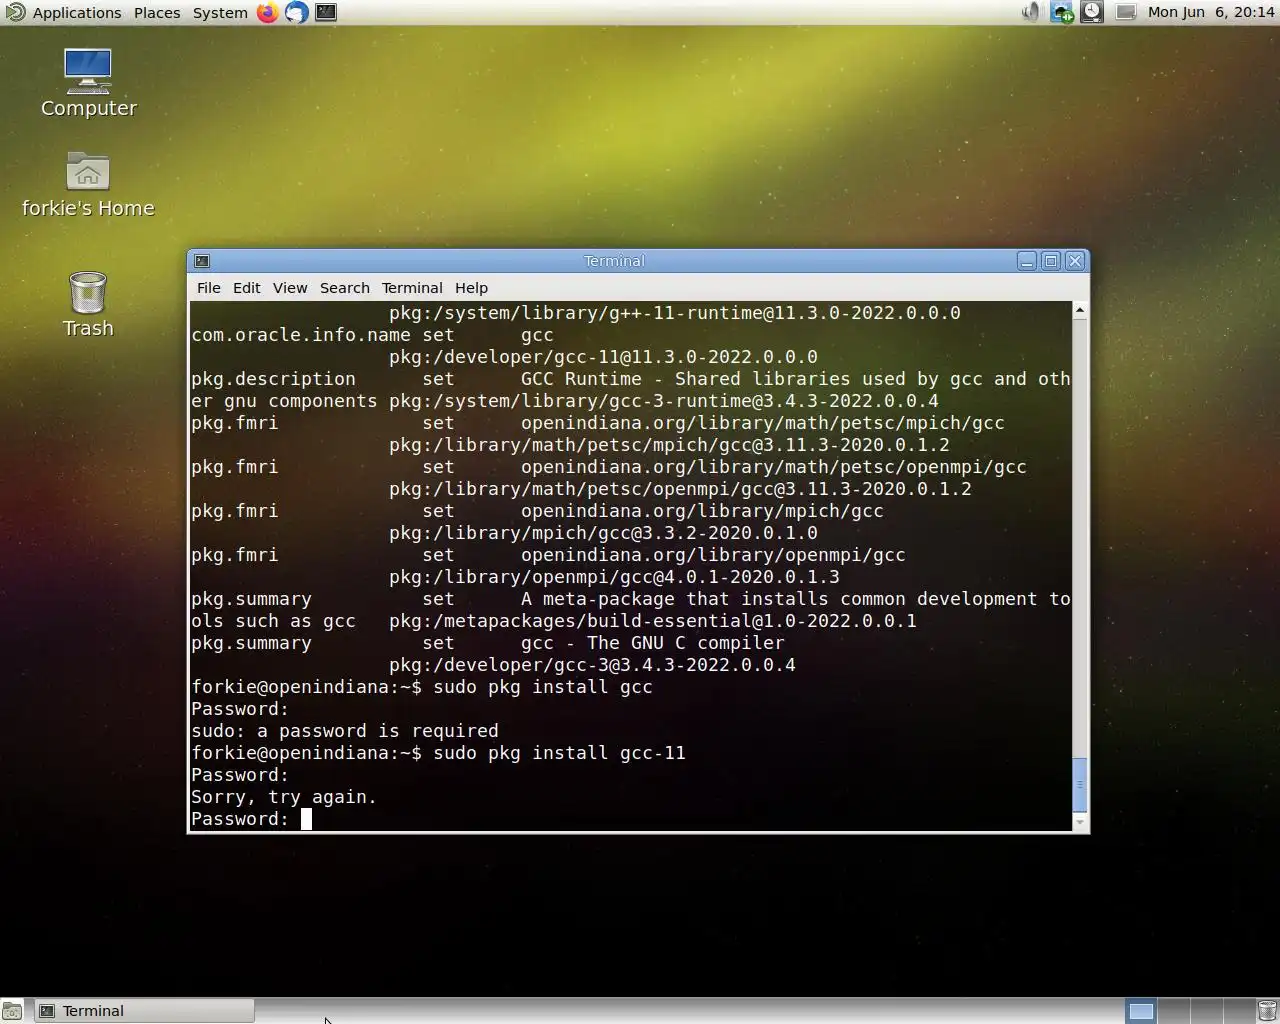Click 'openindiana.org/library/openmpi/gcc' text
Viewport: 1280px width, 1024px height.
click(713, 555)
